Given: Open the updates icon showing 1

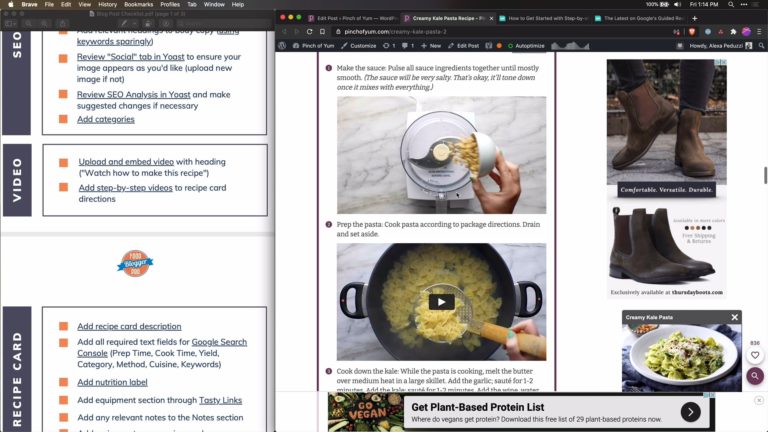Looking at the screenshot, I should [389, 46].
